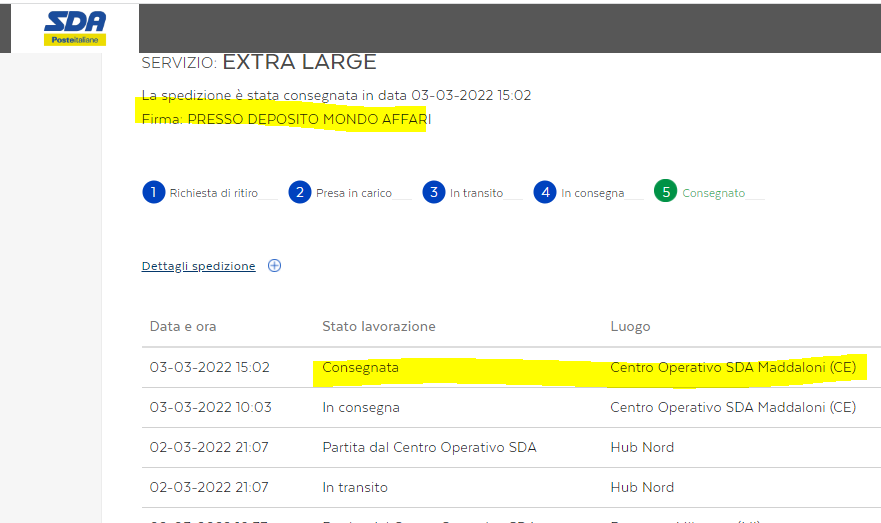Image resolution: width=881 pixels, height=523 pixels.
Task: Select the Presa in carico step label
Action: [354, 193]
